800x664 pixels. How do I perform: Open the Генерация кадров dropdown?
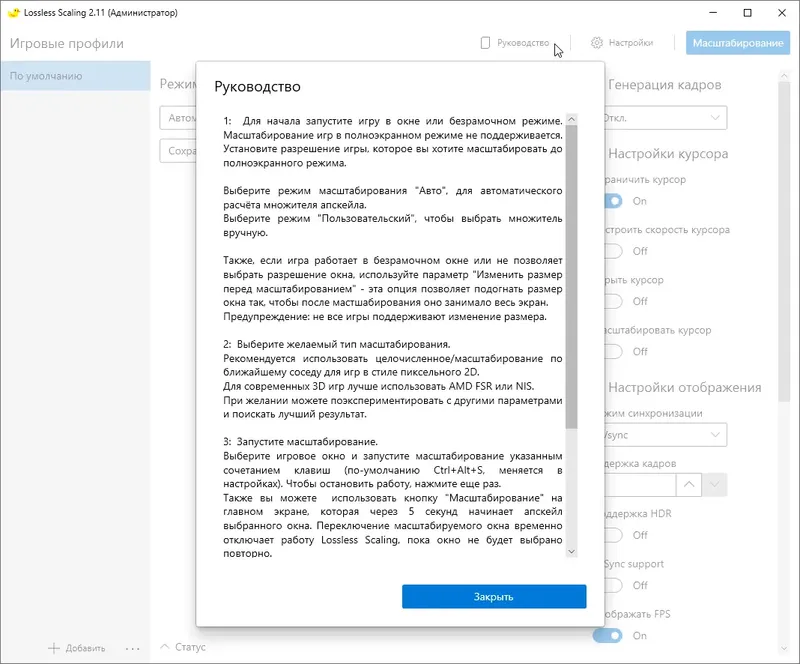pos(666,118)
